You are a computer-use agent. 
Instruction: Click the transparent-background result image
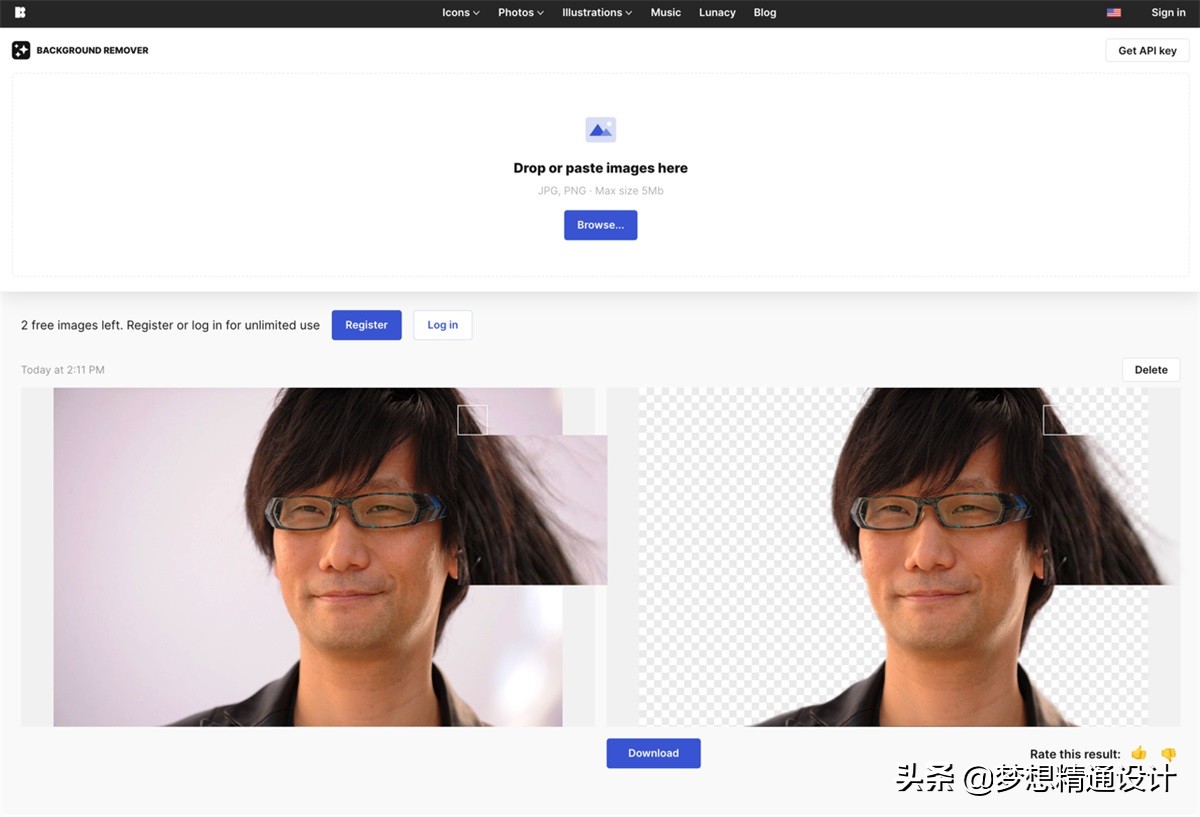893,557
